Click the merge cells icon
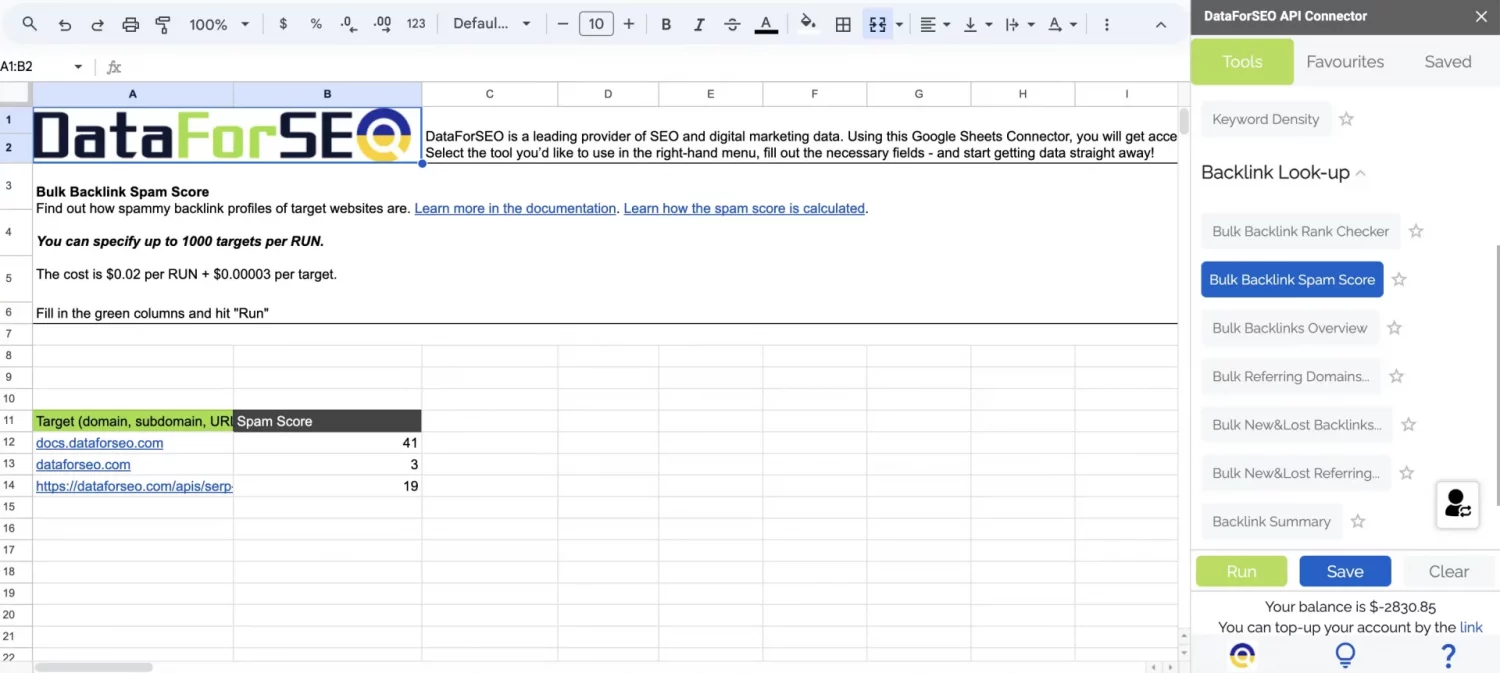 click(877, 24)
